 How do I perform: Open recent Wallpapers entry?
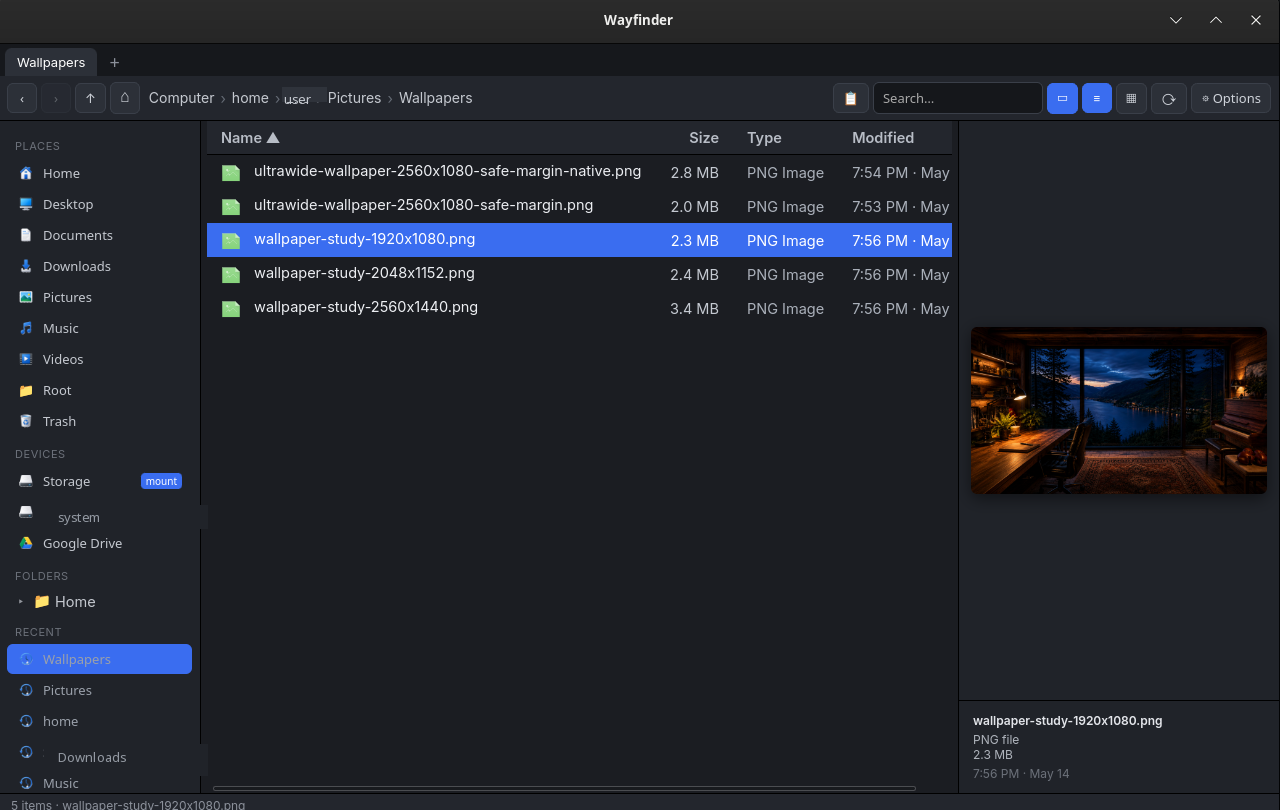coord(100,659)
